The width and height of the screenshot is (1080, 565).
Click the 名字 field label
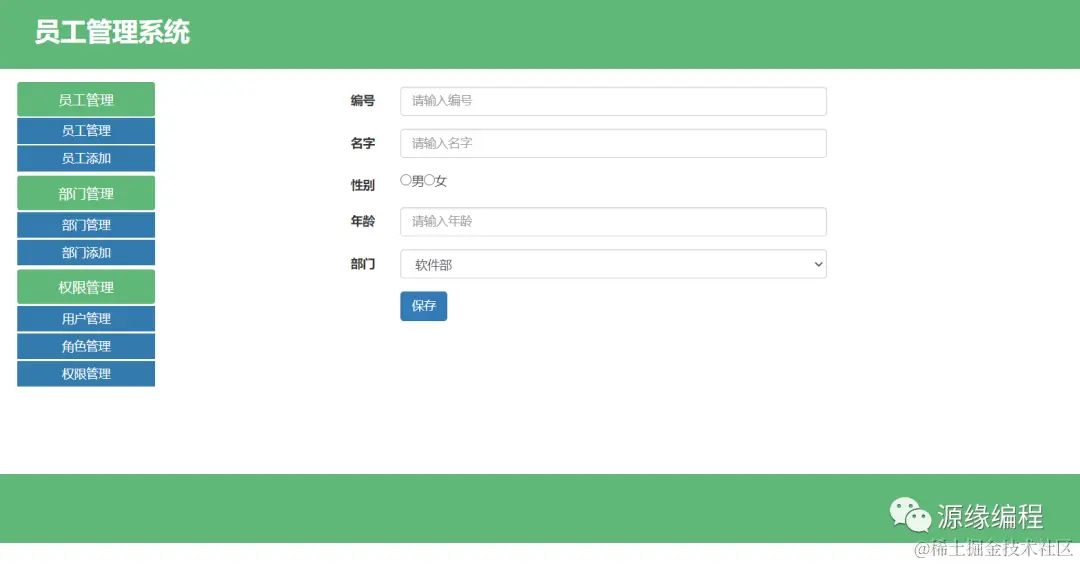tap(362, 143)
